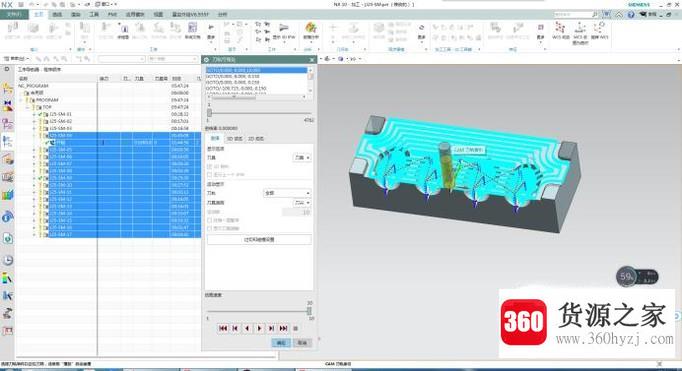The image size is (682, 371).
Task: Click the animation speed slider handle
Action: [x=309, y=311]
